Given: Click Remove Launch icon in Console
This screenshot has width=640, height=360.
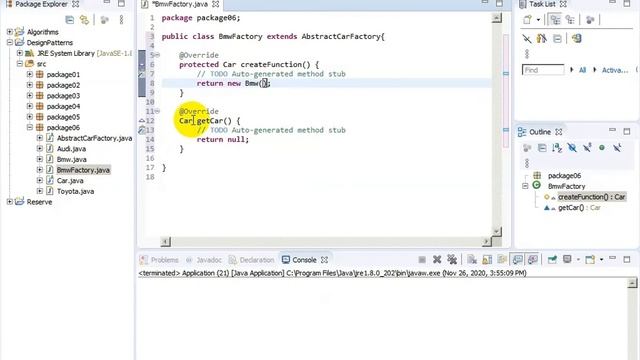Looking at the screenshot, I should 437,260.
